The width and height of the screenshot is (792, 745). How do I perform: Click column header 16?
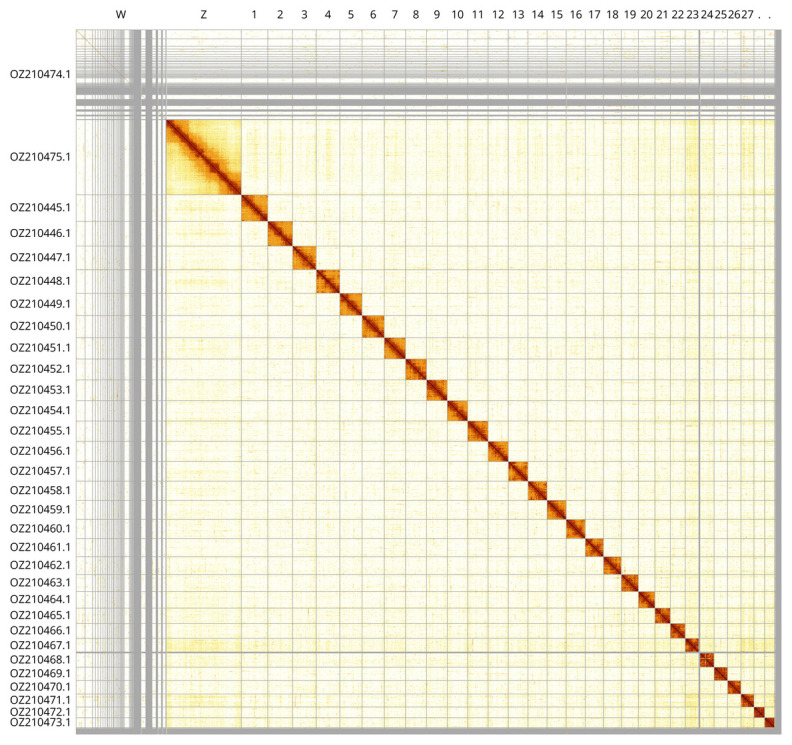click(x=576, y=15)
